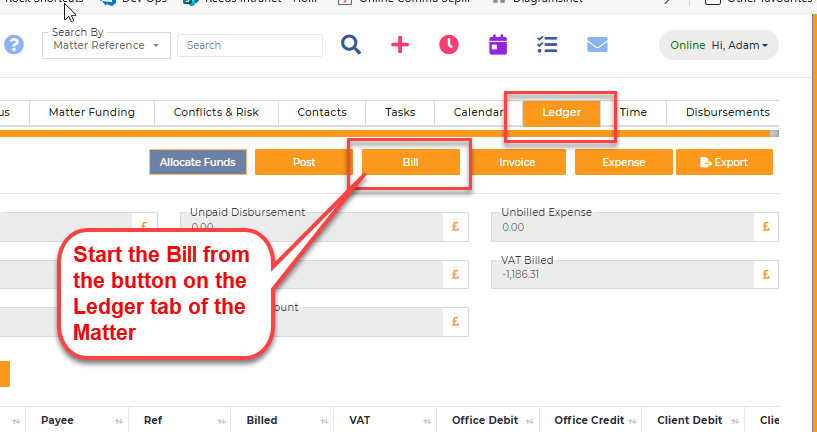Image resolution: width=817 pixels, height=432 pixels.
Task: Open the Dev Ops bookmark
Action: [x=134, y=2]
